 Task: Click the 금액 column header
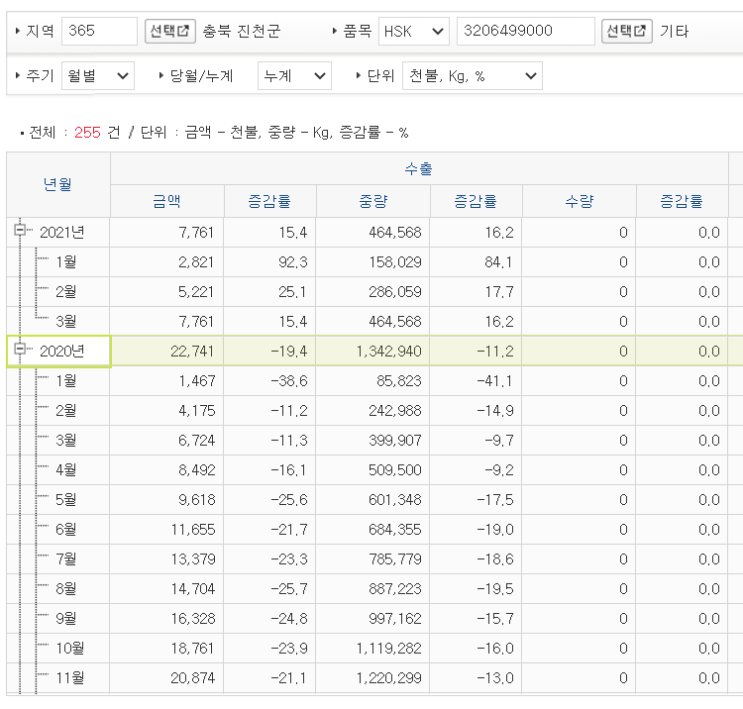[167, 201]
